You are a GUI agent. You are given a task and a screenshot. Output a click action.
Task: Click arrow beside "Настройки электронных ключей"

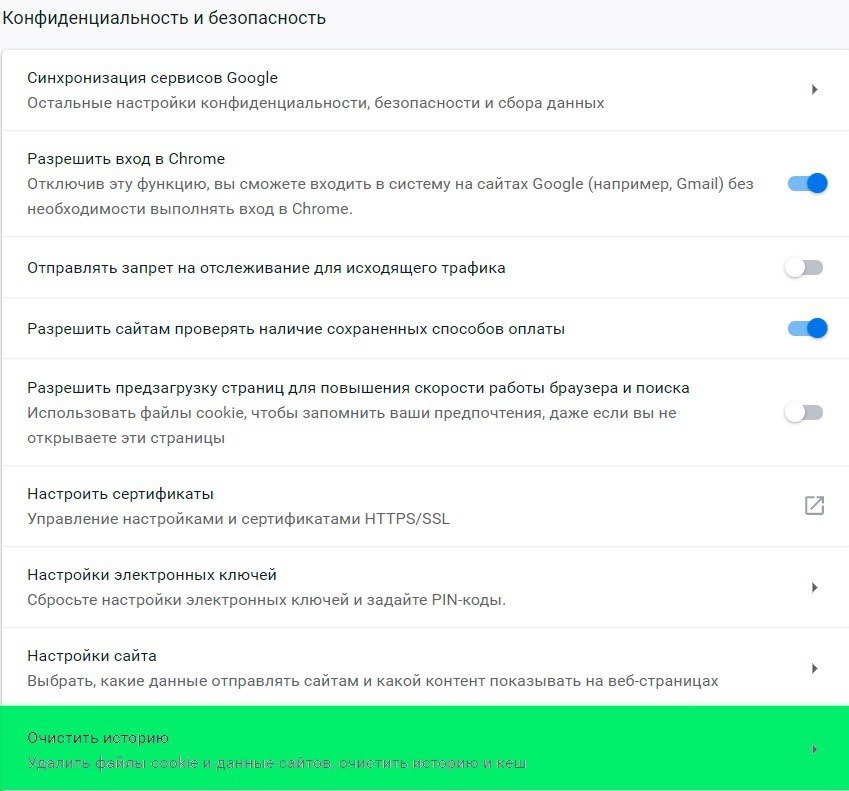click(x=814, y=587)
